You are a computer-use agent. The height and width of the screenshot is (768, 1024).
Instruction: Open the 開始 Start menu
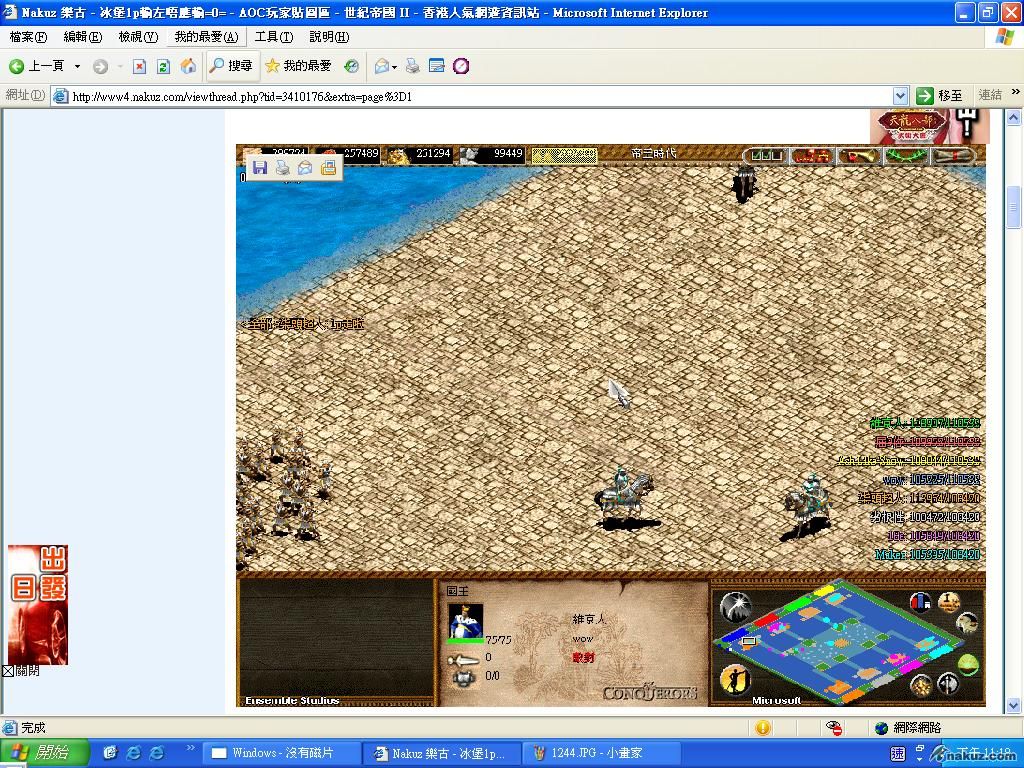click(44, 753)
